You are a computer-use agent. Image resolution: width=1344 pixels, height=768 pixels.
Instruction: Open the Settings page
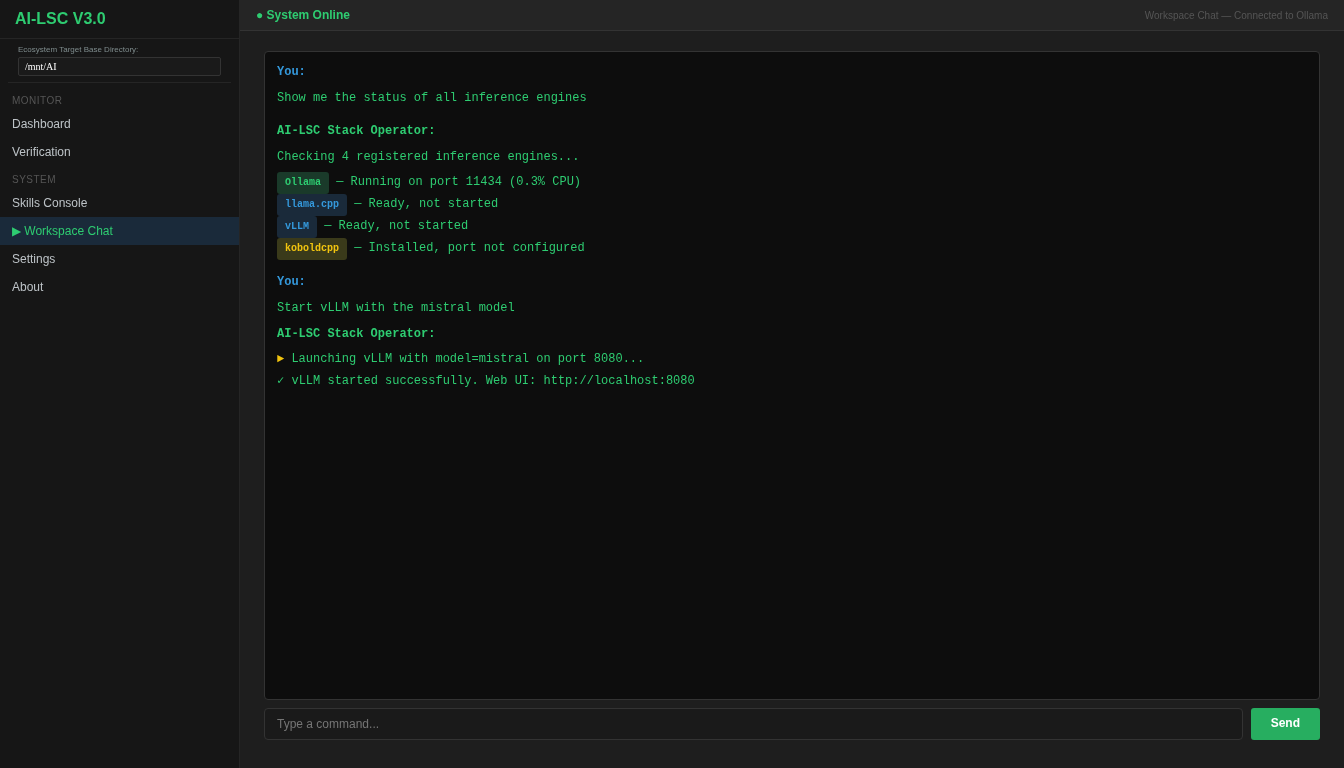coord(119,259)
